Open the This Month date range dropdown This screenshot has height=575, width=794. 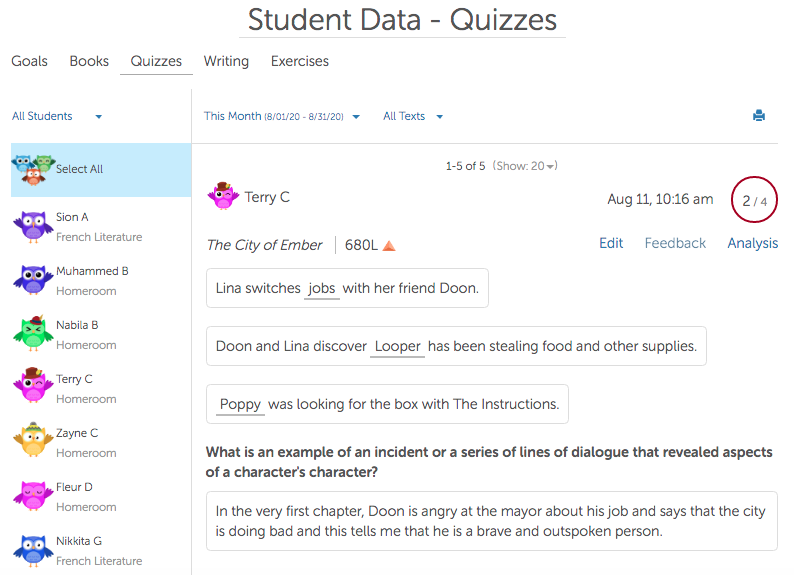[x=282, y=116]
